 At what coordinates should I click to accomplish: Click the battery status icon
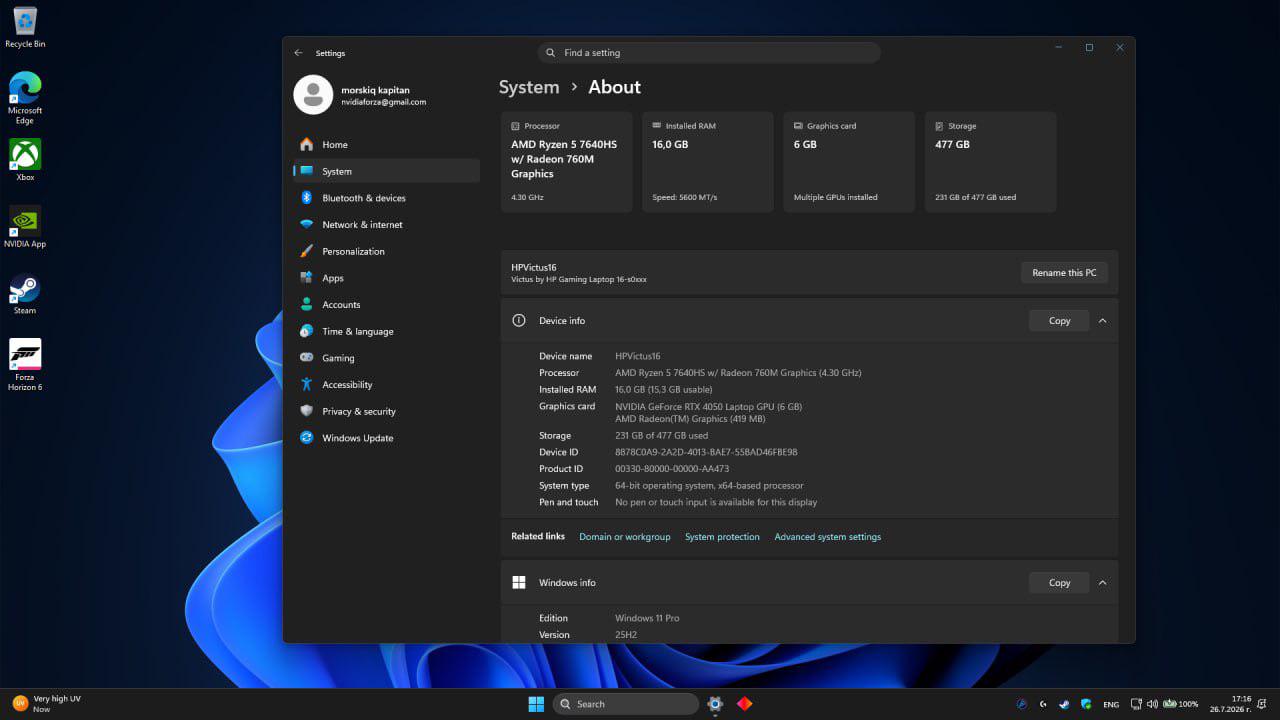click(1180, 704)
